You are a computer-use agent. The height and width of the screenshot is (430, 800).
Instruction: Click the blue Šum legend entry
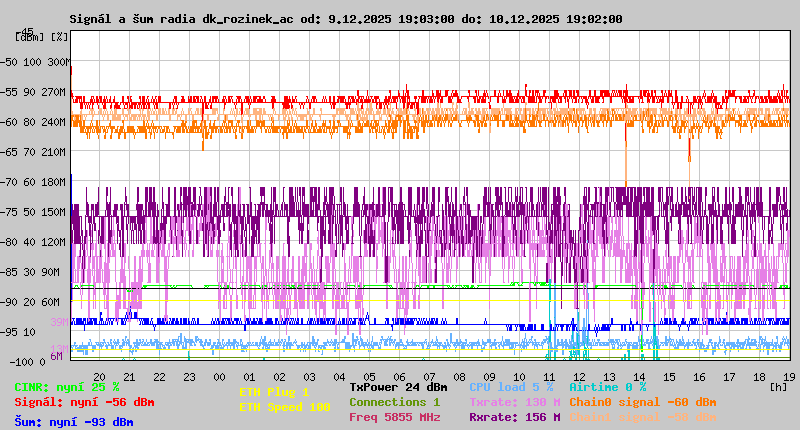coord(74,421)
